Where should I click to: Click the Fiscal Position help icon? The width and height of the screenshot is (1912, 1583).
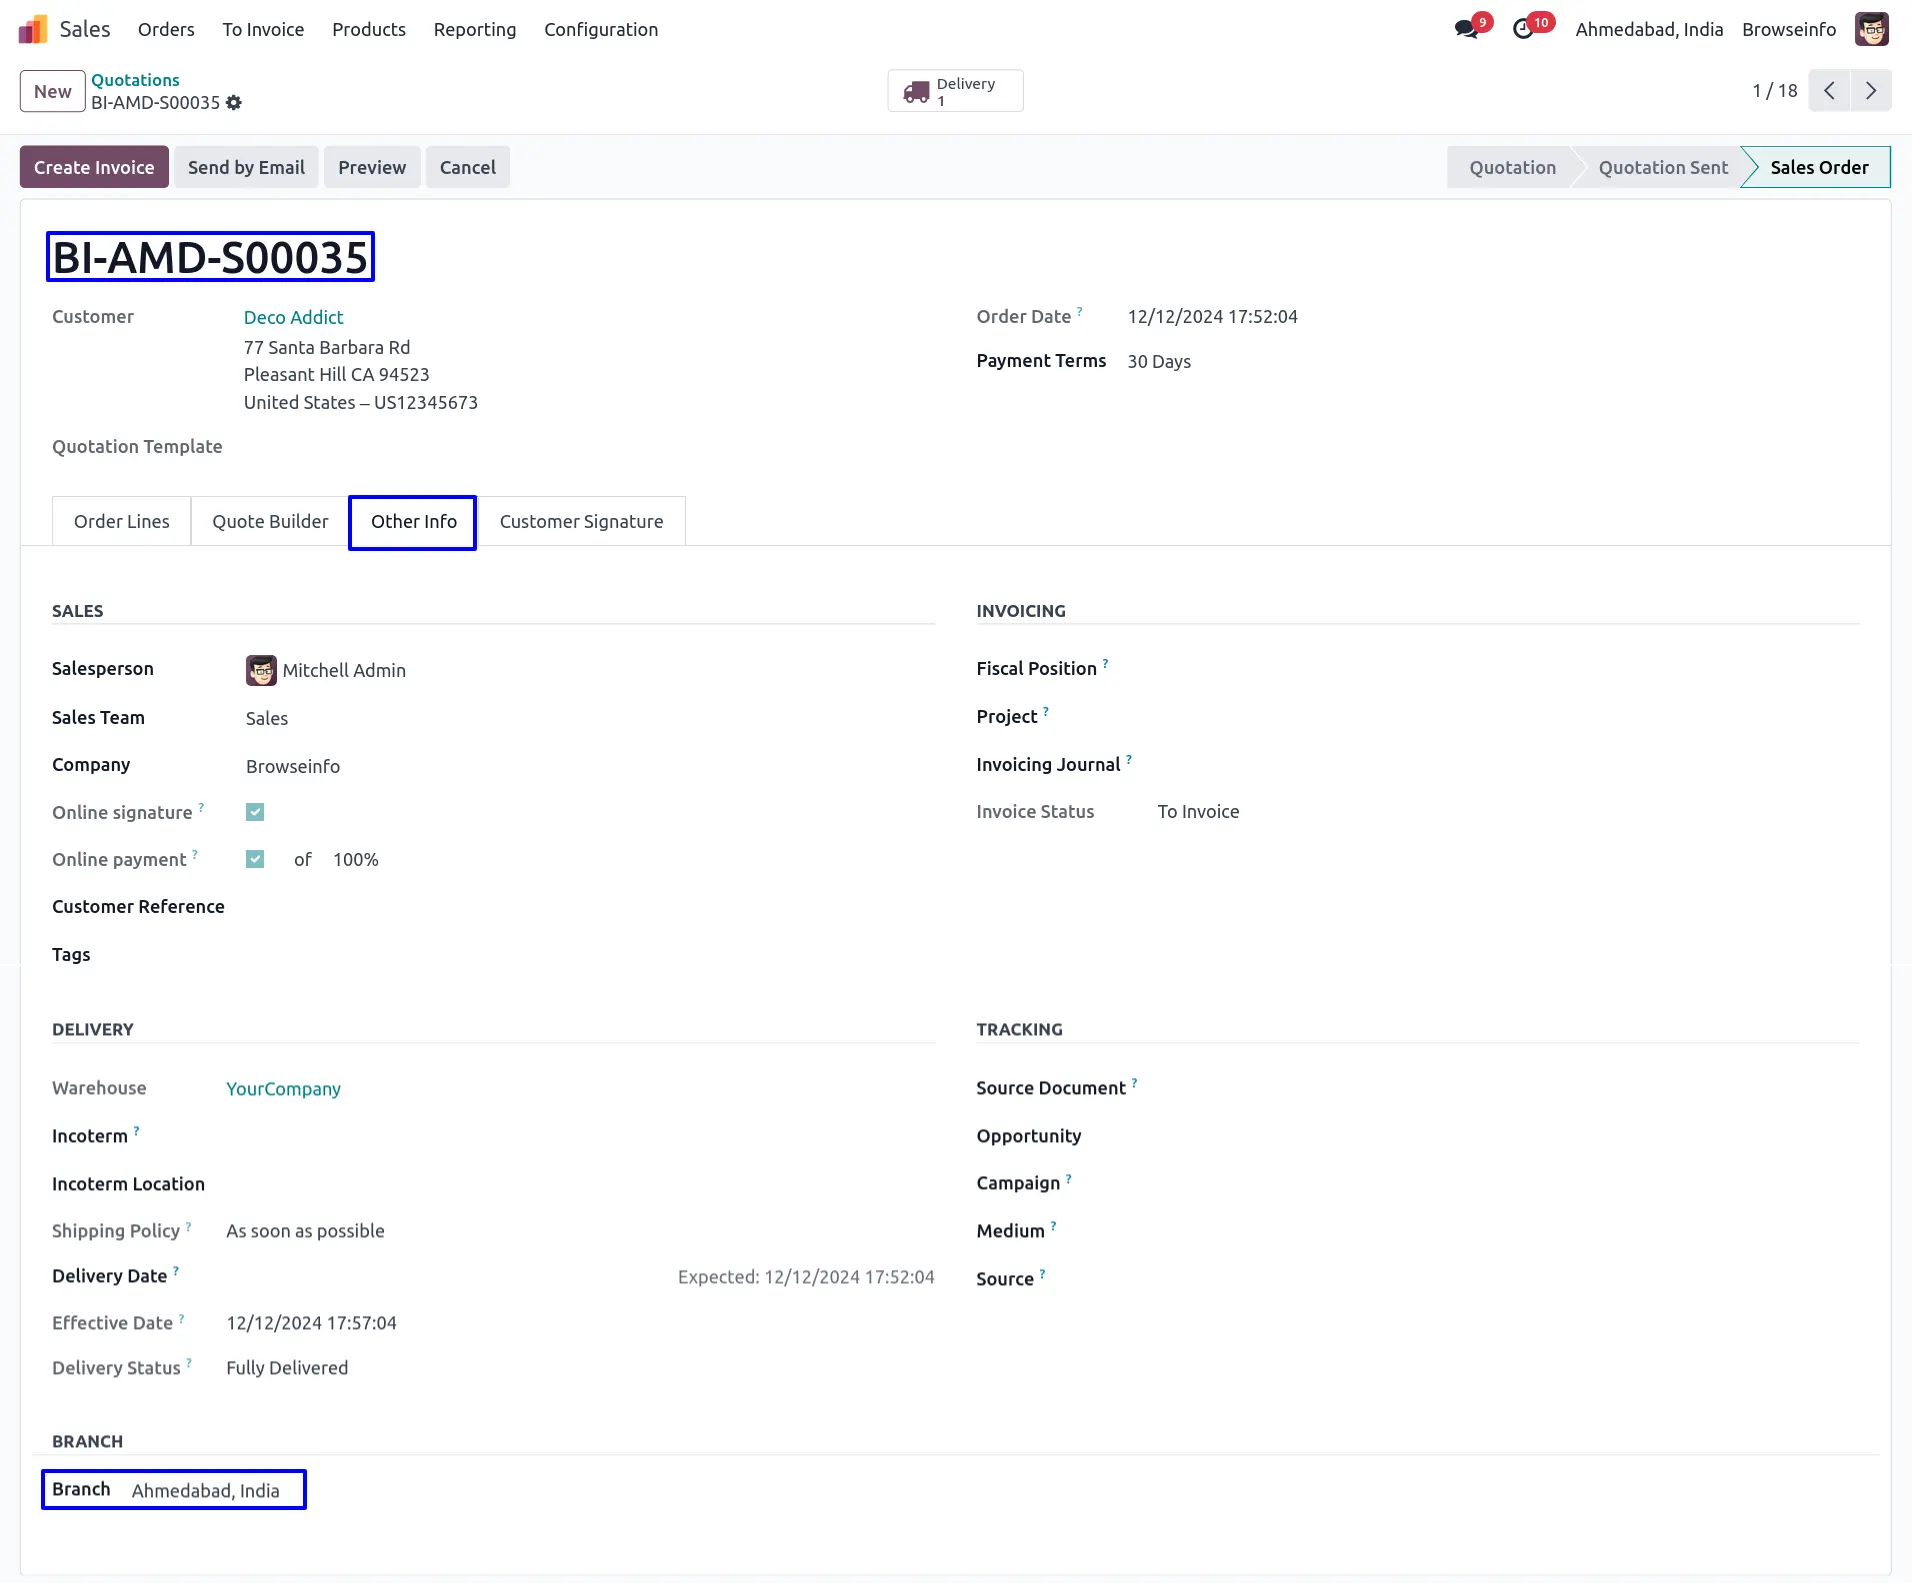pyautogui.click(x=1105, y=663)
